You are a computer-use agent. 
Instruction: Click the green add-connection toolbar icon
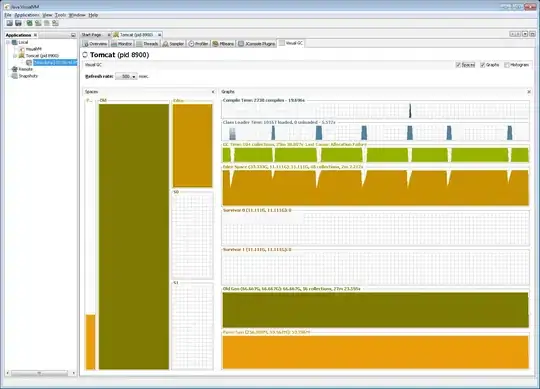pos(29,23)
